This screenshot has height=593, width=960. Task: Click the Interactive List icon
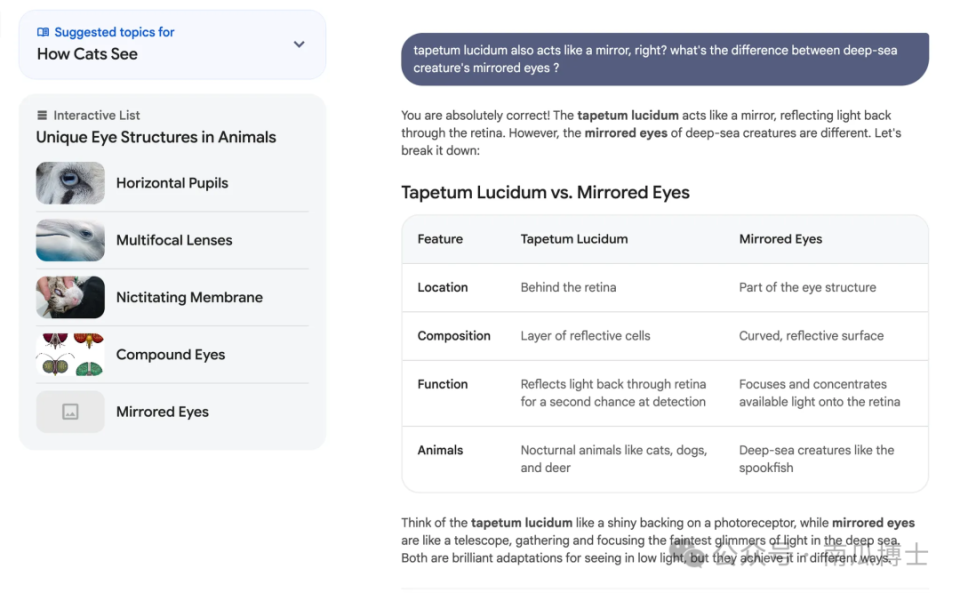(42, 115)
